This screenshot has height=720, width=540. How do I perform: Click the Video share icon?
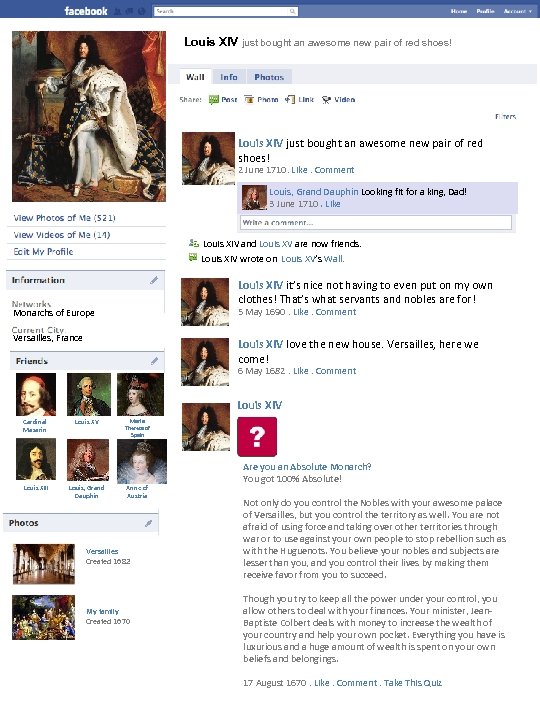coord(326,100)
